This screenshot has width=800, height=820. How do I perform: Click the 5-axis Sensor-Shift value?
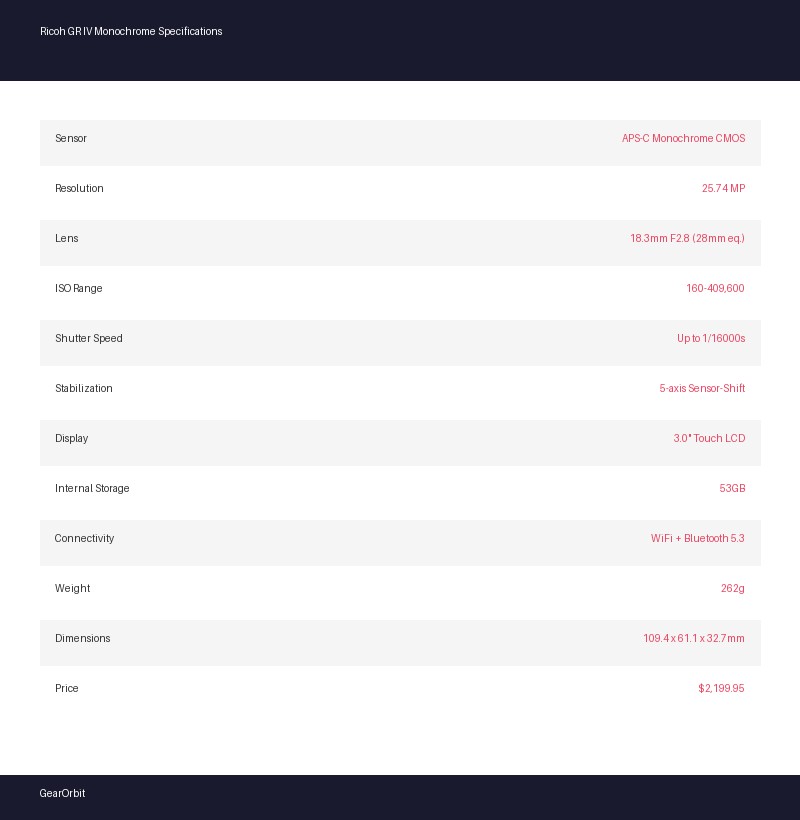[702, 389]
